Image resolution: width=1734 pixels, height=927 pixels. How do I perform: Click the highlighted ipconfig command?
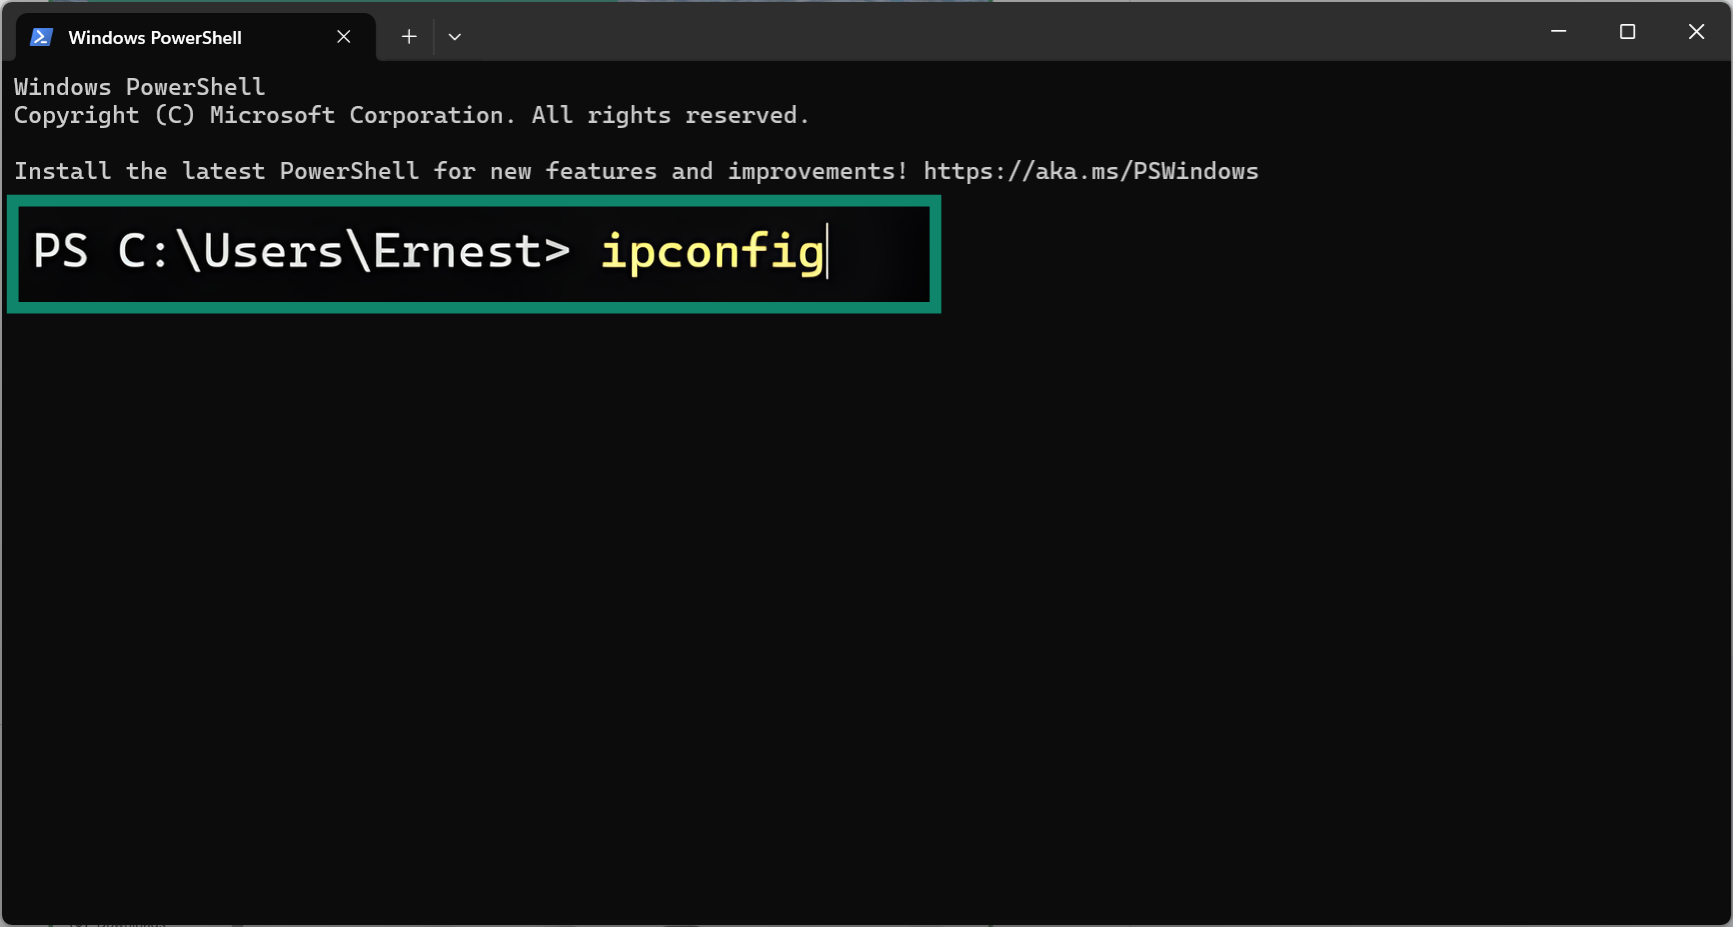click(x=713, y=252)
